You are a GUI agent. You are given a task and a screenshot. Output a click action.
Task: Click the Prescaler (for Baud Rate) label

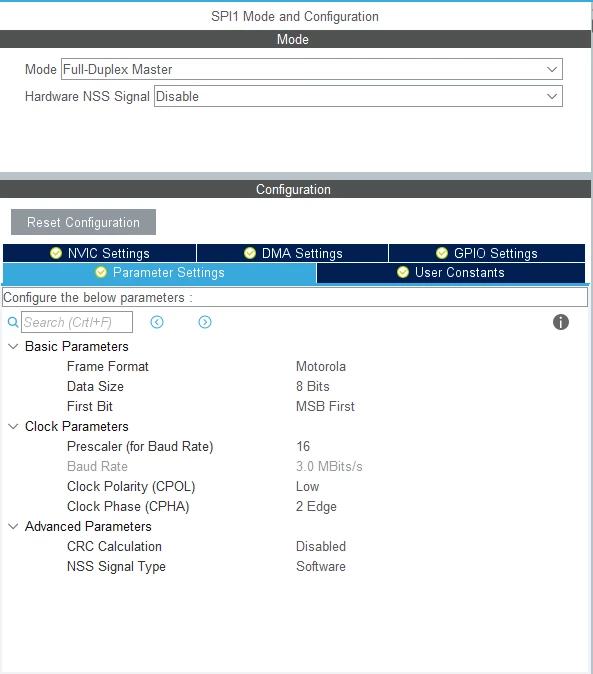(x=140, y=447)
